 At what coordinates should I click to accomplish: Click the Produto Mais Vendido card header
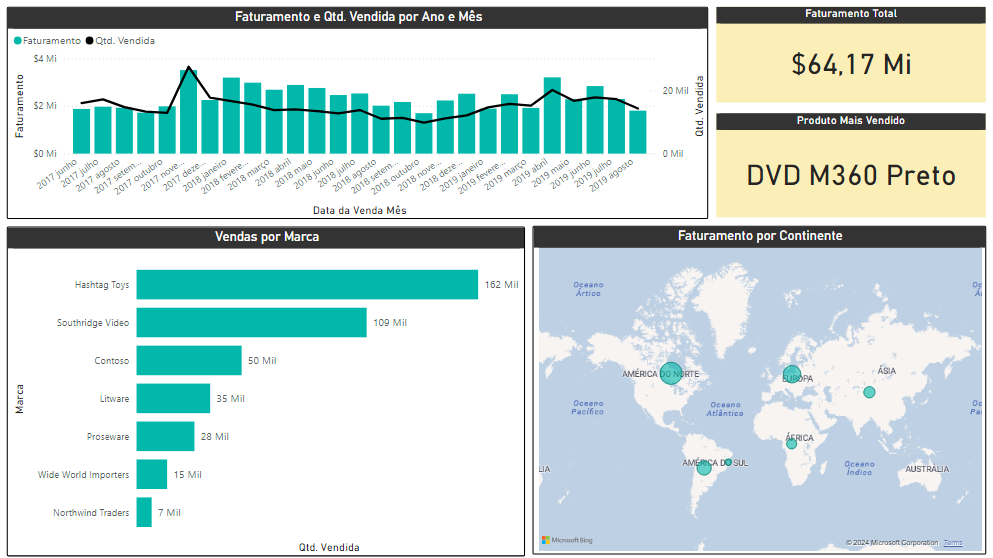coord(851,120)
